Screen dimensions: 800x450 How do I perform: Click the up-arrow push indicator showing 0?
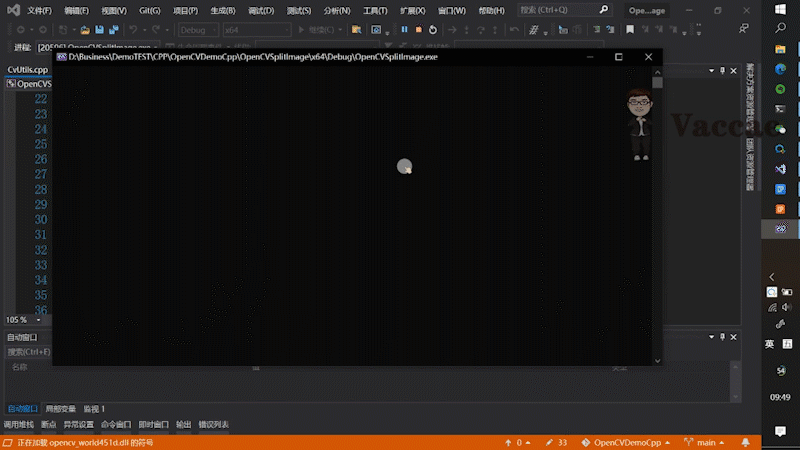coord(517,442)
